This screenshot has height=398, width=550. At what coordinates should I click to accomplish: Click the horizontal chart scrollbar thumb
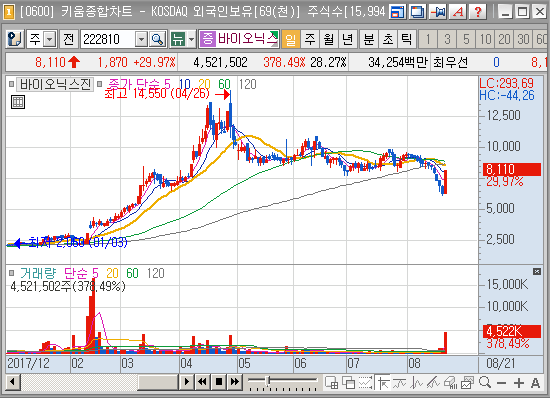(x=158, y=382)
